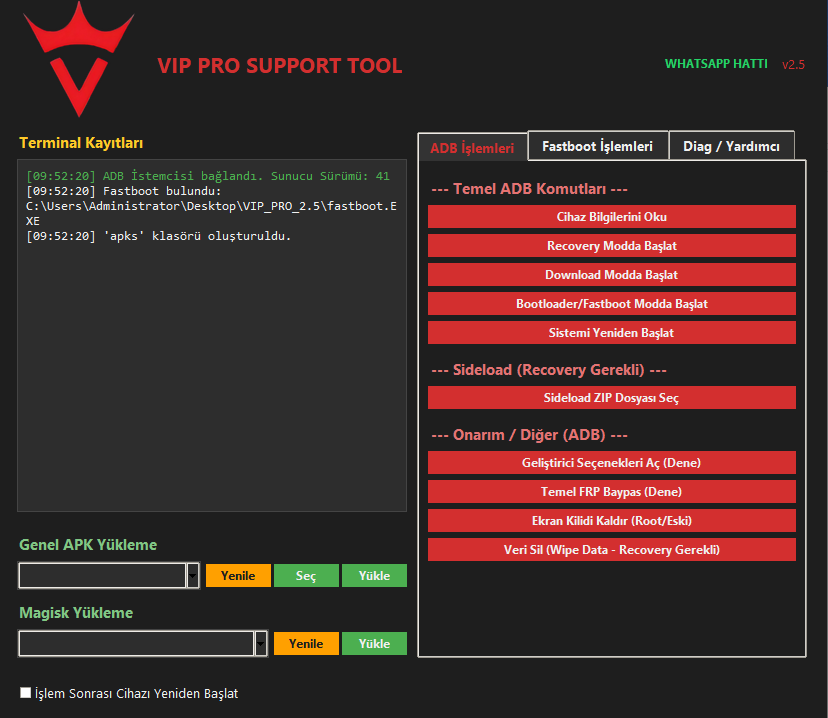The width and height of the screenshot is (828, 718).
Task: Click the Genel APK Yükleme label
Action: pyautogui.click(x=88, y=545)
